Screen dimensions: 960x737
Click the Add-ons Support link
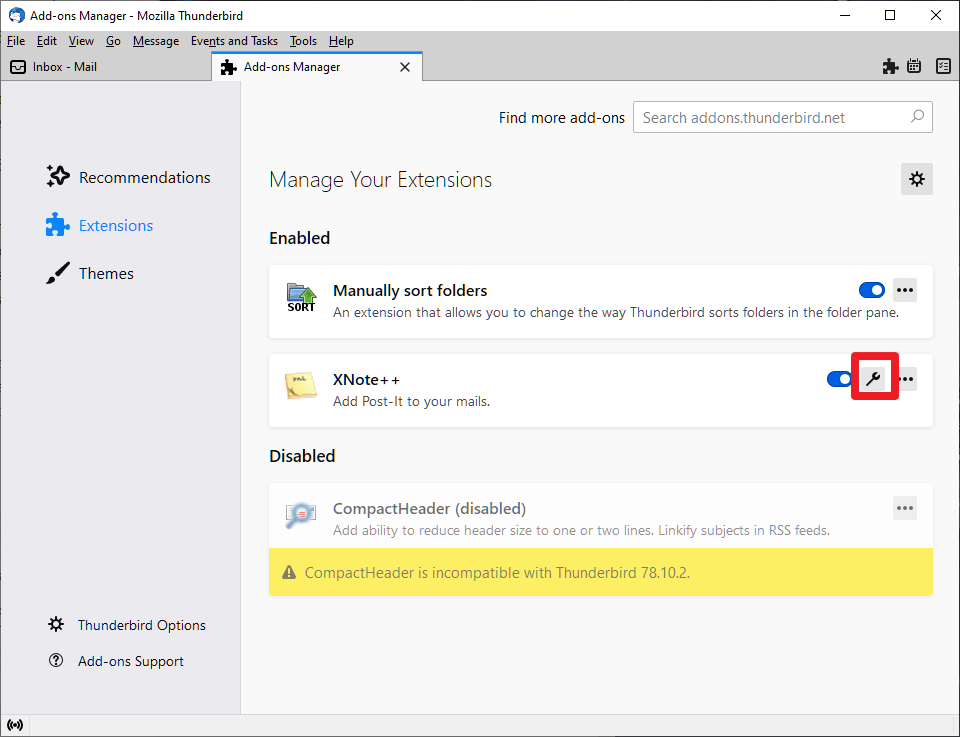[x=130, y=661]
